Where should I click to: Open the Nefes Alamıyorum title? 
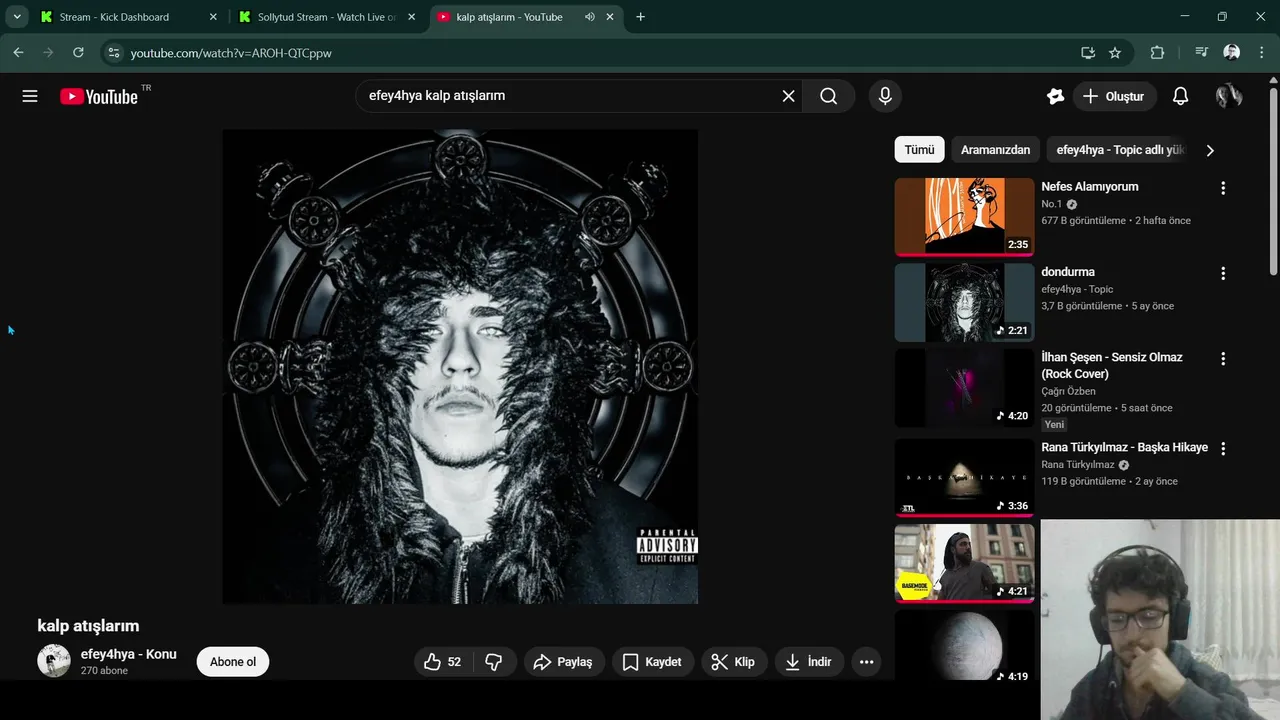coord(1090,187)
